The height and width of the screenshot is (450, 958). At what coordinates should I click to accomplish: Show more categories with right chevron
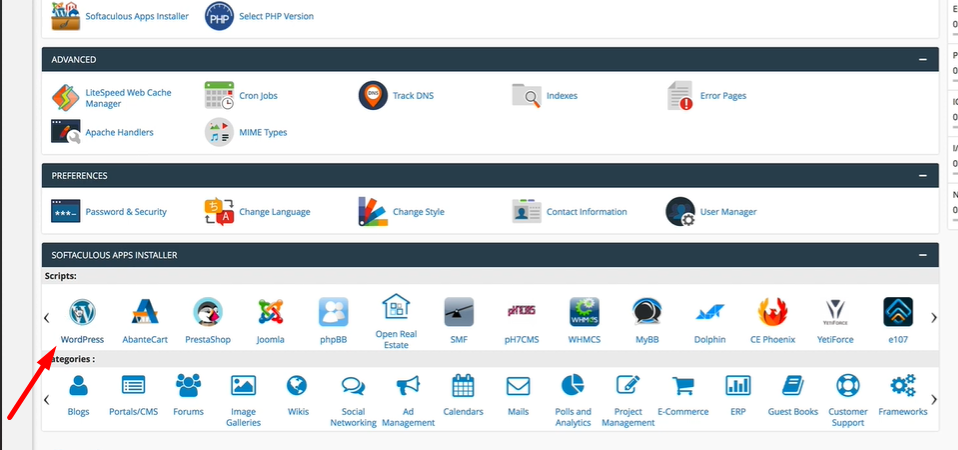[934, 400]
